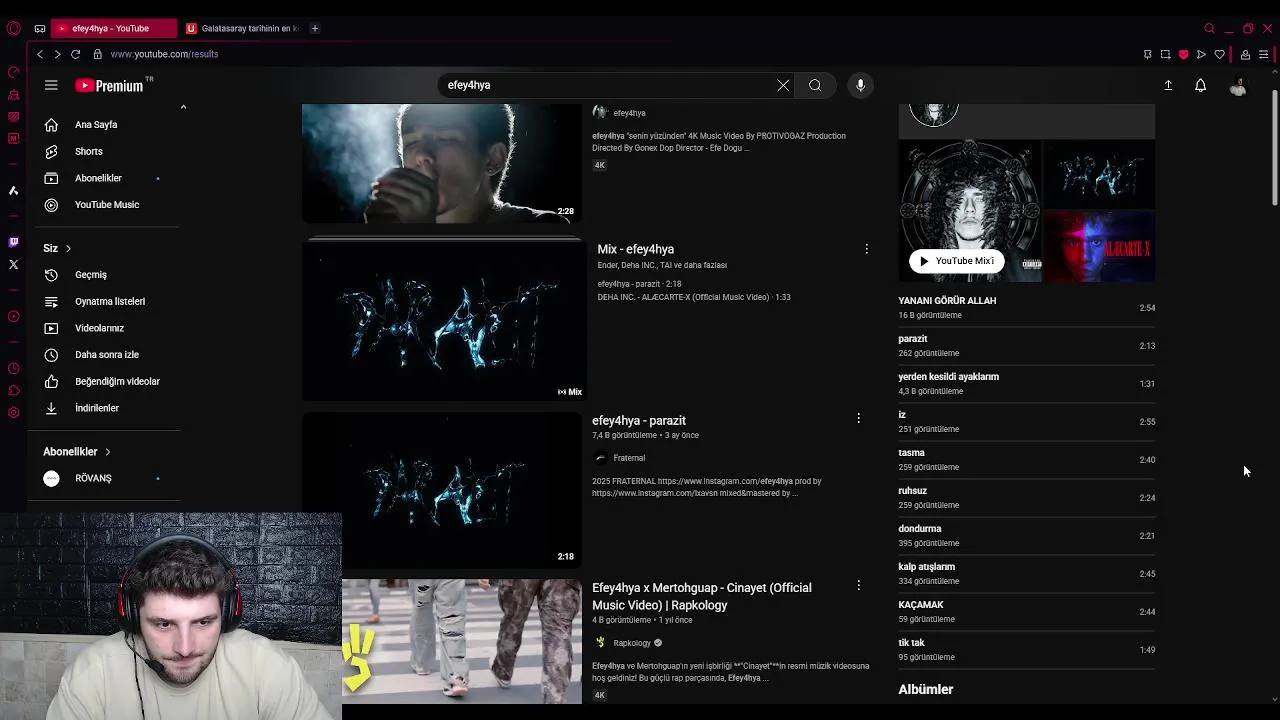Open Opera pinboard pin icon
1280x720 pixels.
tap(1147, 54)
